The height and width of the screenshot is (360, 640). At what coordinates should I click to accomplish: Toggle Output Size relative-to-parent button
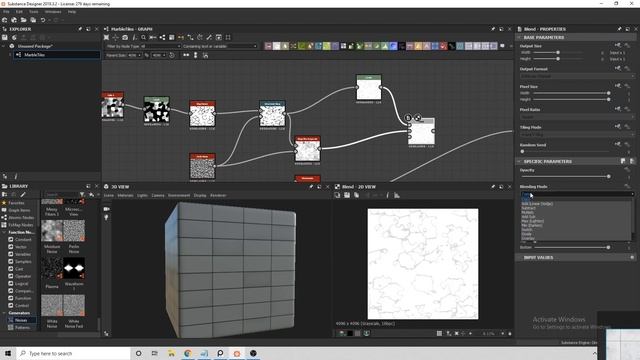[x=618, y=46]
